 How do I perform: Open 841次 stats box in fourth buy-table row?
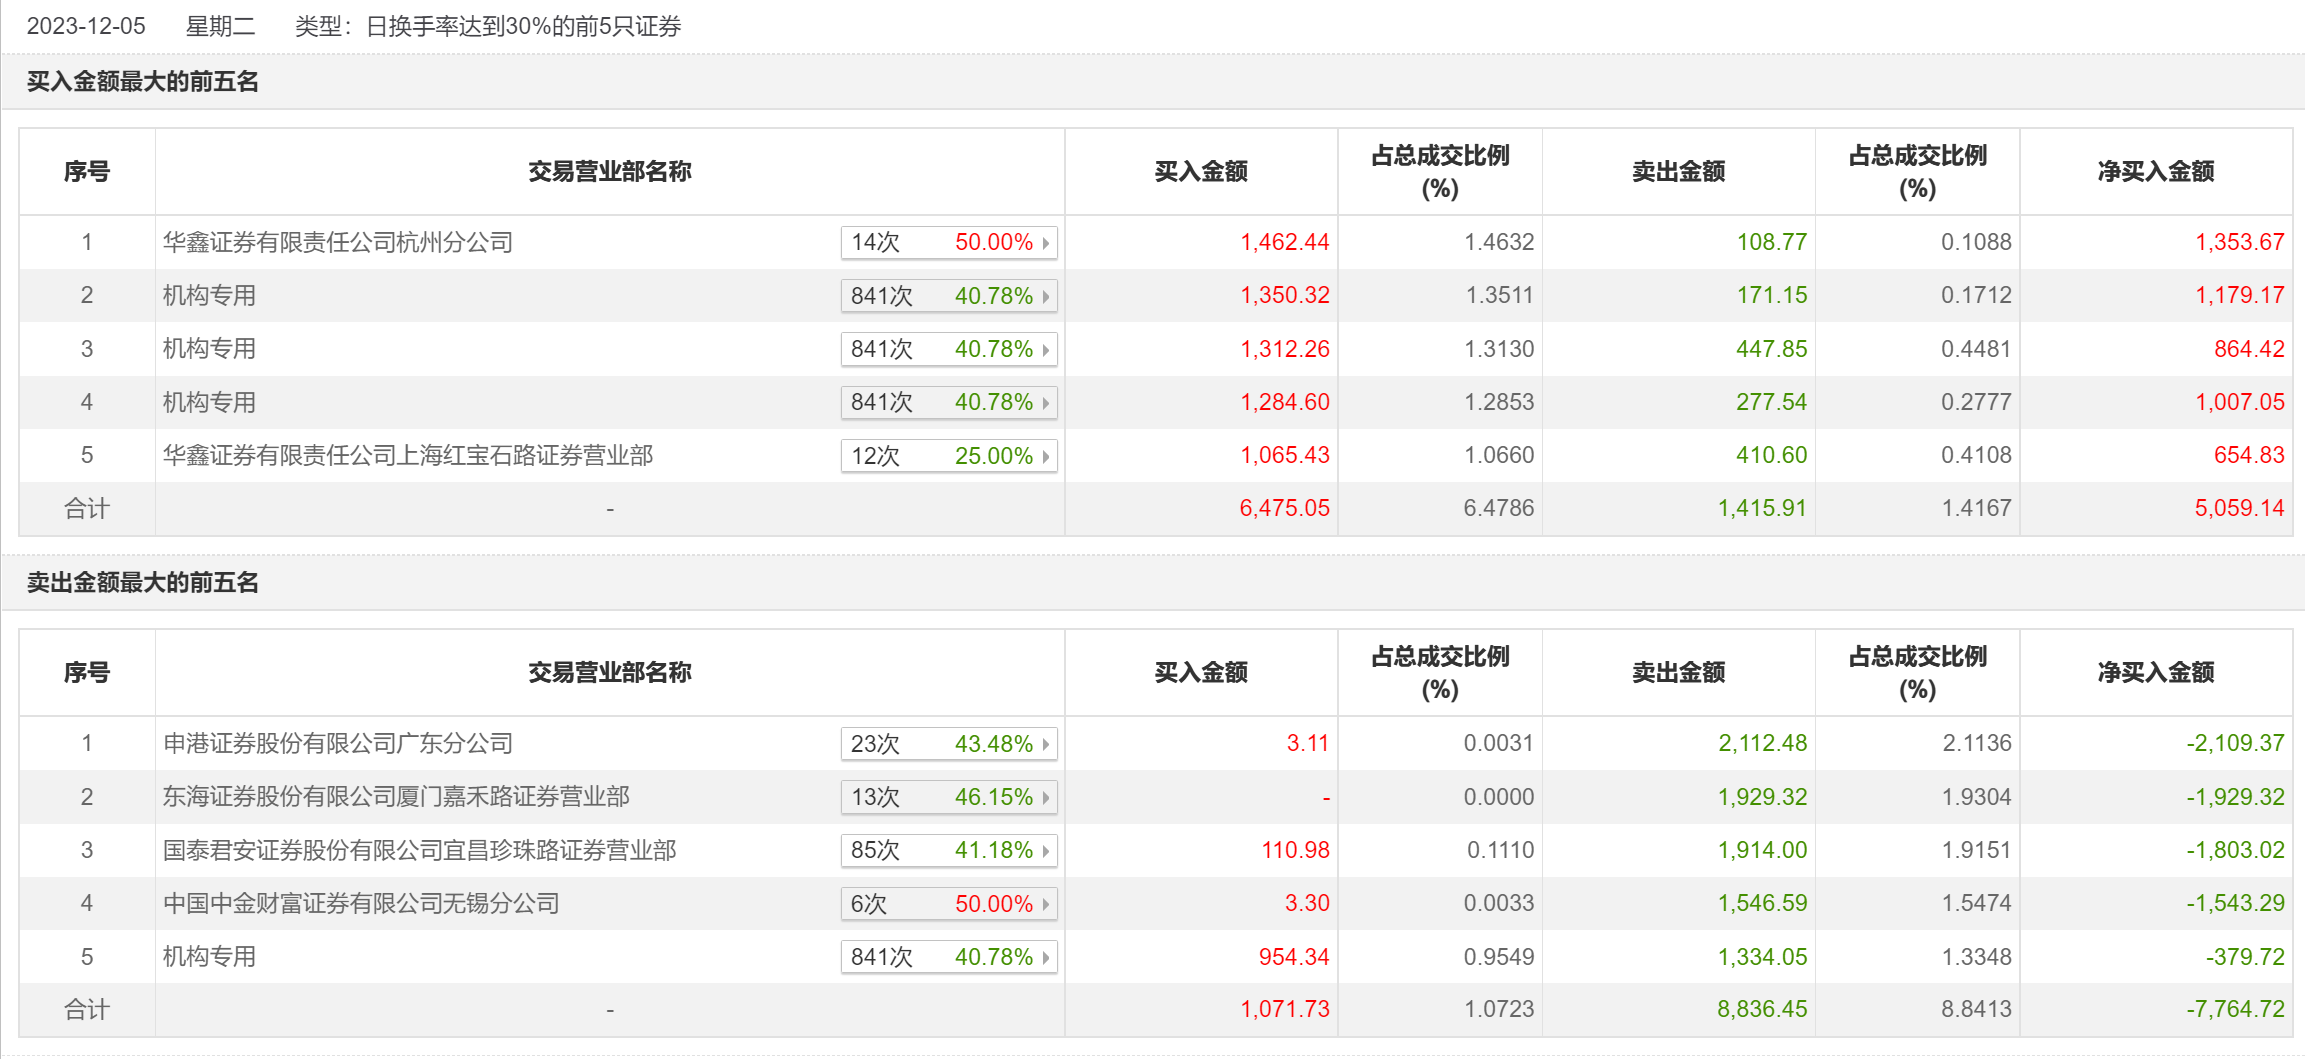(x=948, y=403)
